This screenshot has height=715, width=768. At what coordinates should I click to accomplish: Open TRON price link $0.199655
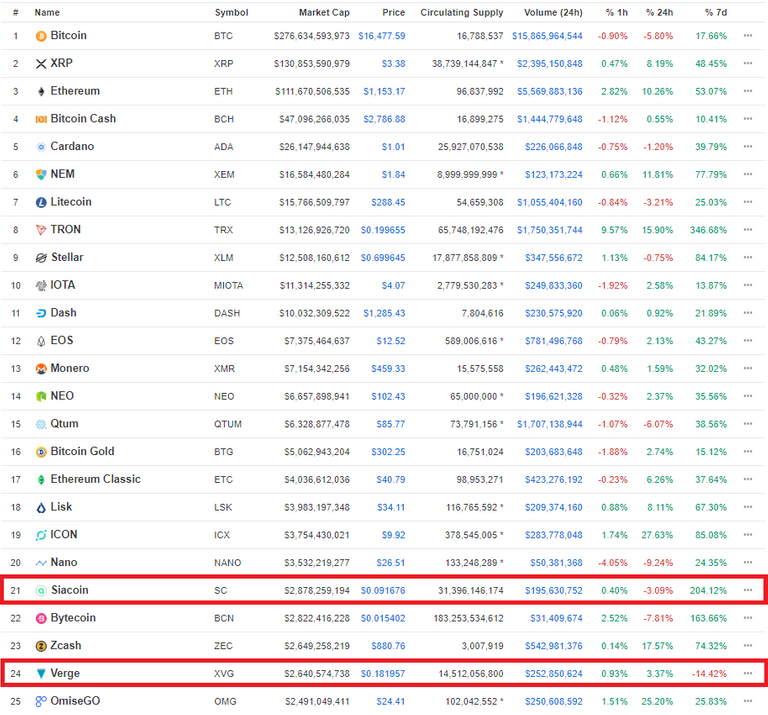(383, 230)
